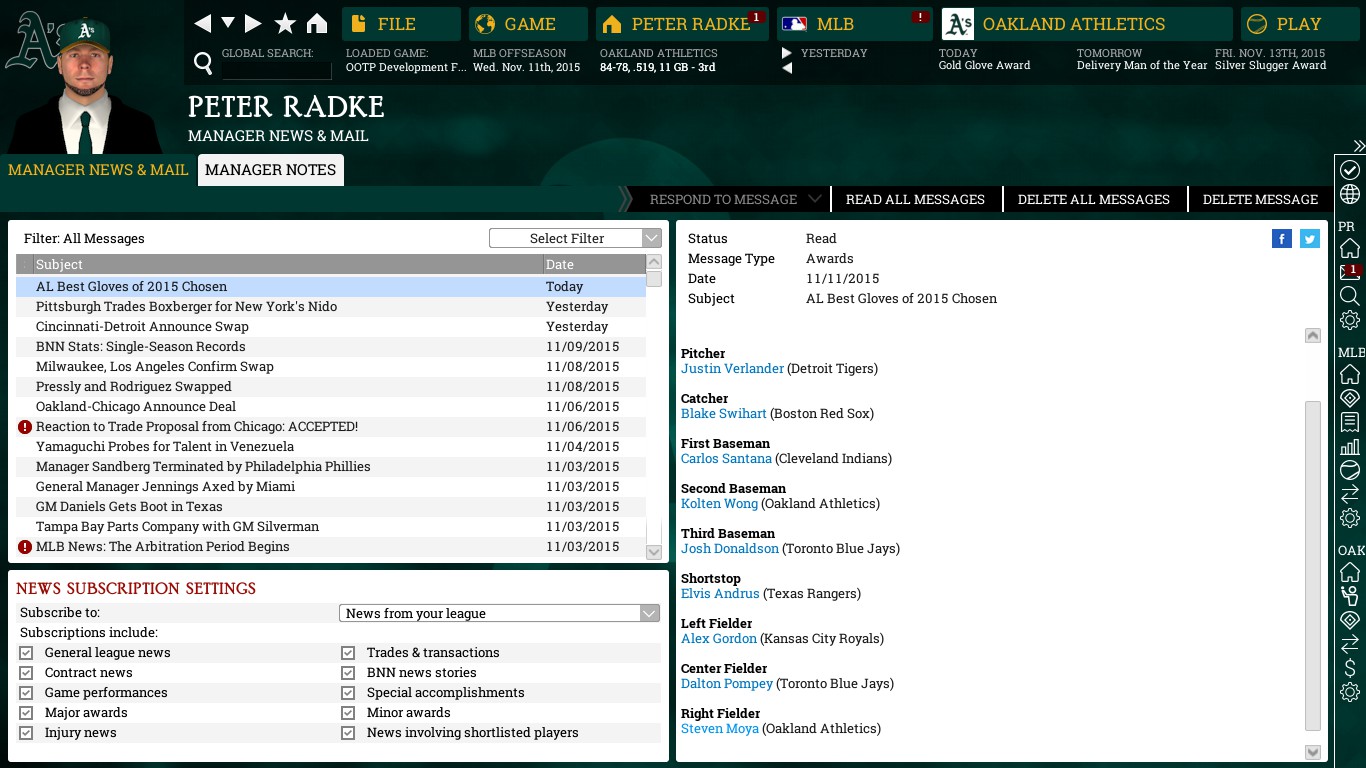The image size is (1366, 768).
Task: Switch to Manager Notes tab
Action: coord(271,170)
